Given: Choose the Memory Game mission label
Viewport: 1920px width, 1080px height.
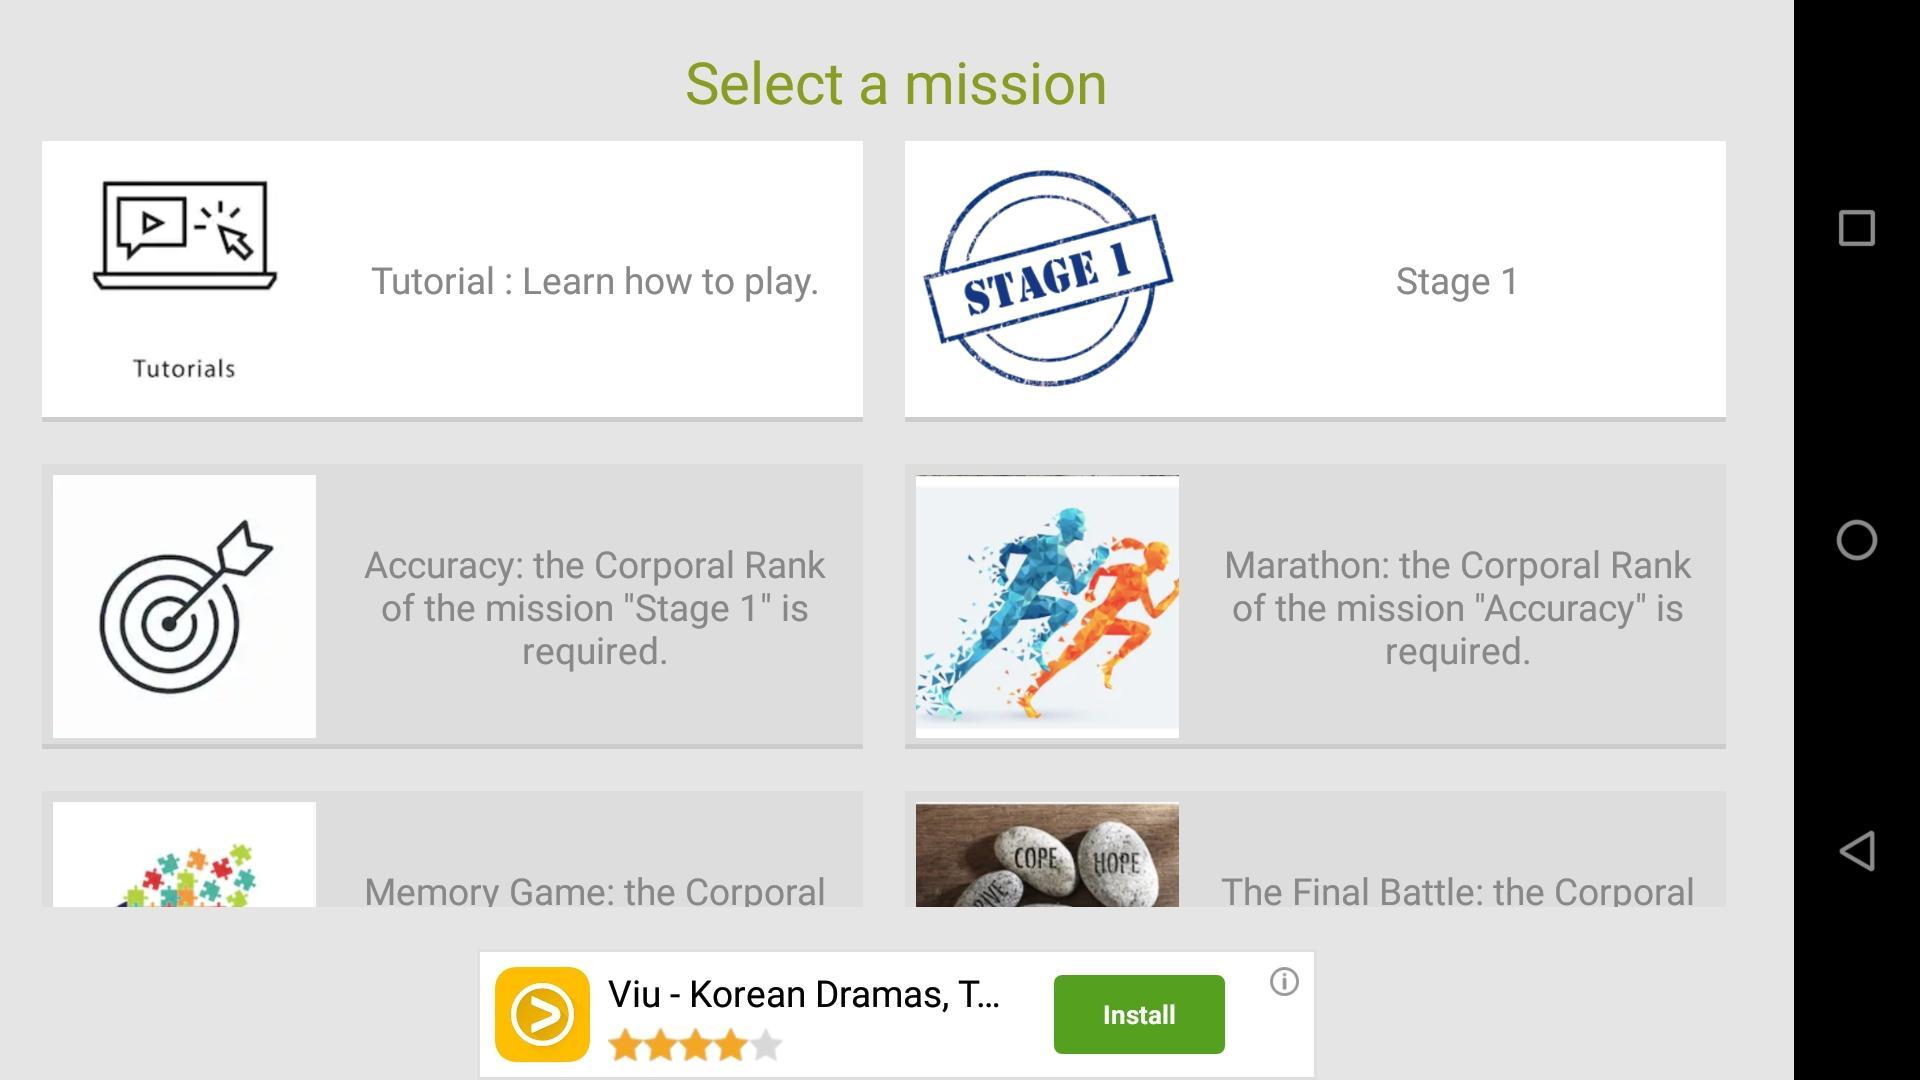Looking at the screenshot, I should [x=594, y=890].
